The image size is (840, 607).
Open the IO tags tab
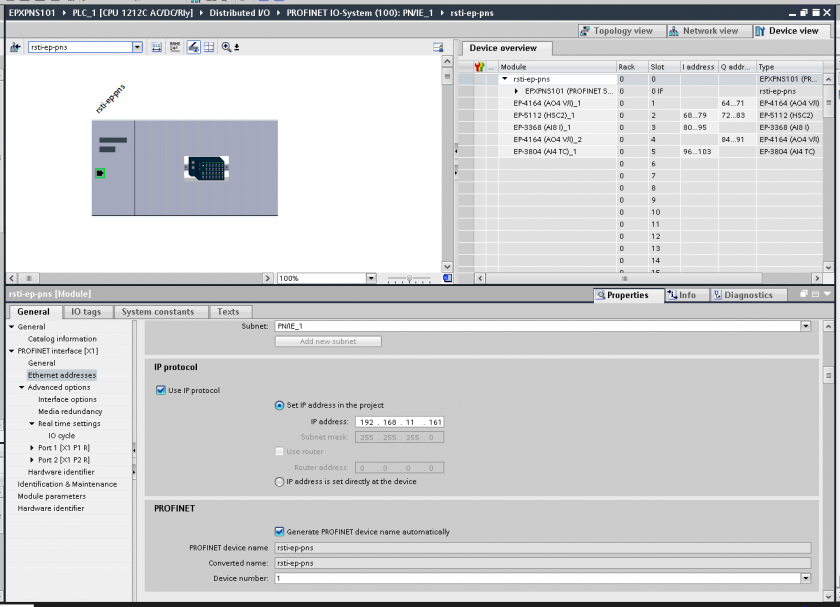point(86,312)
